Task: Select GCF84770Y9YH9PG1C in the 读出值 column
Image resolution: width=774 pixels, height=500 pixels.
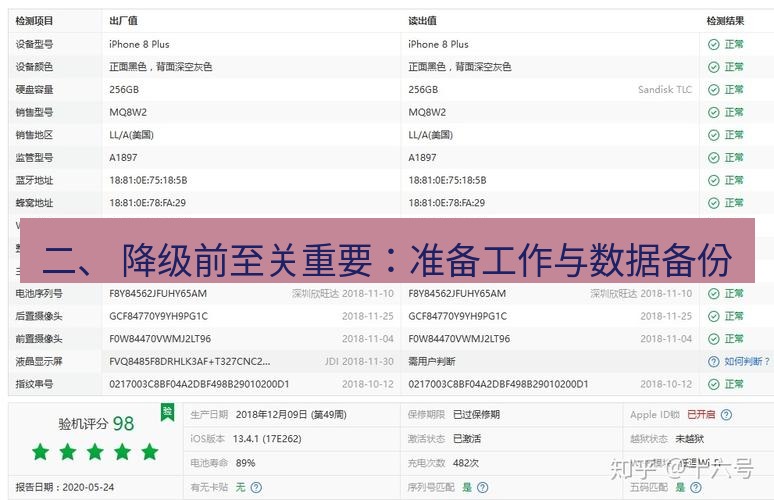Action: [x=458, y=316]
